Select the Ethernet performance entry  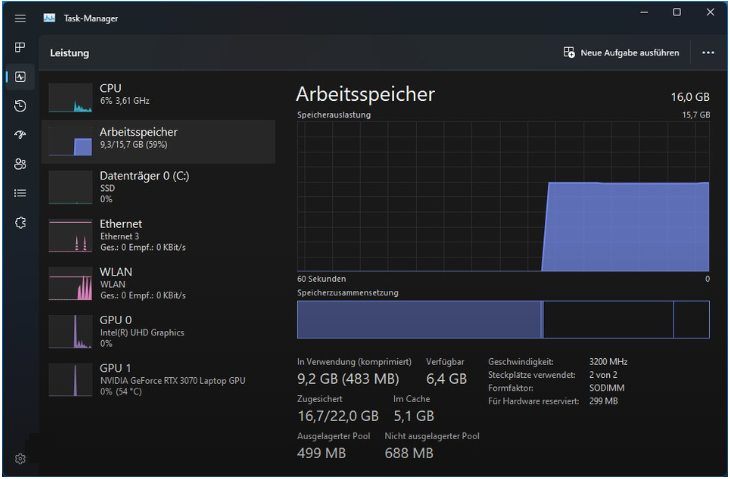[158, 236]
